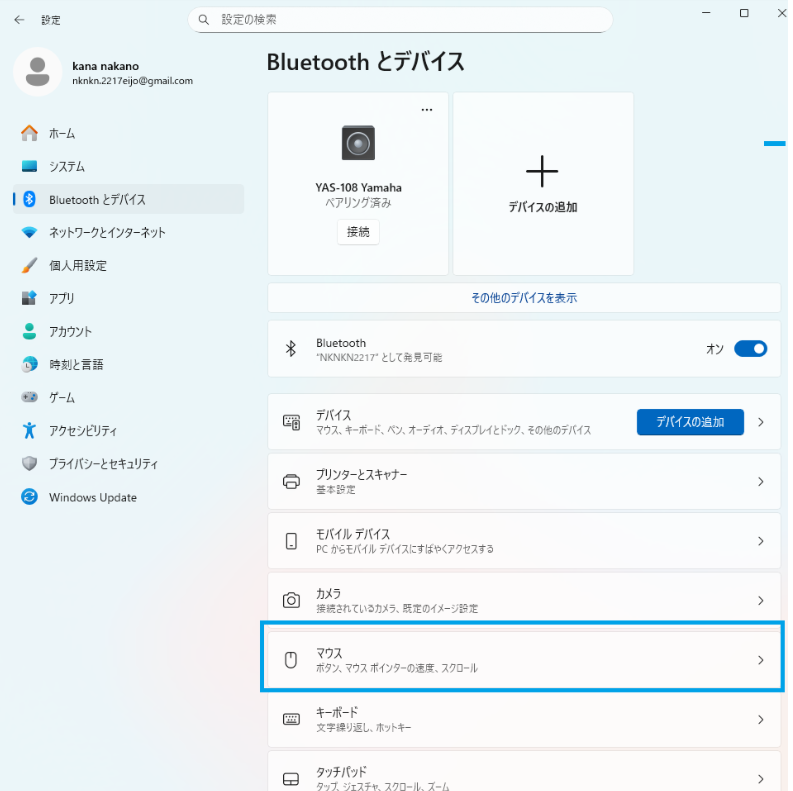This screenshot has width=793, height=791.
Task: Open Windows Update in sidebar
Action: [x=93, y=497]
